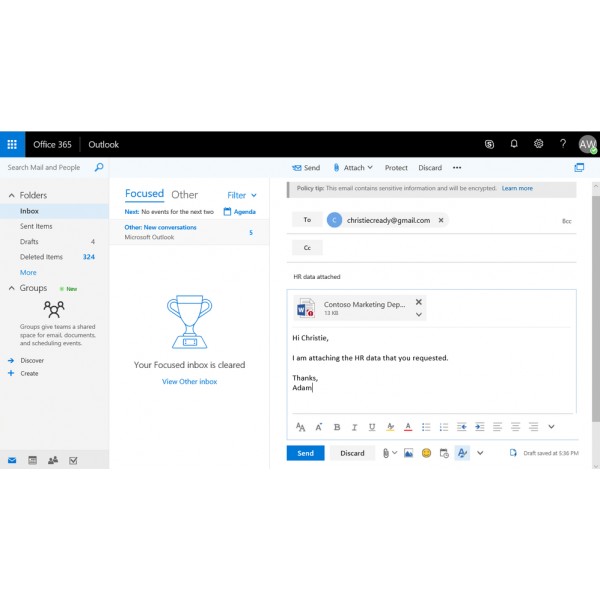The image size is (600, 600).
Task: Toggle bold formatting
Action: [337, 427]
